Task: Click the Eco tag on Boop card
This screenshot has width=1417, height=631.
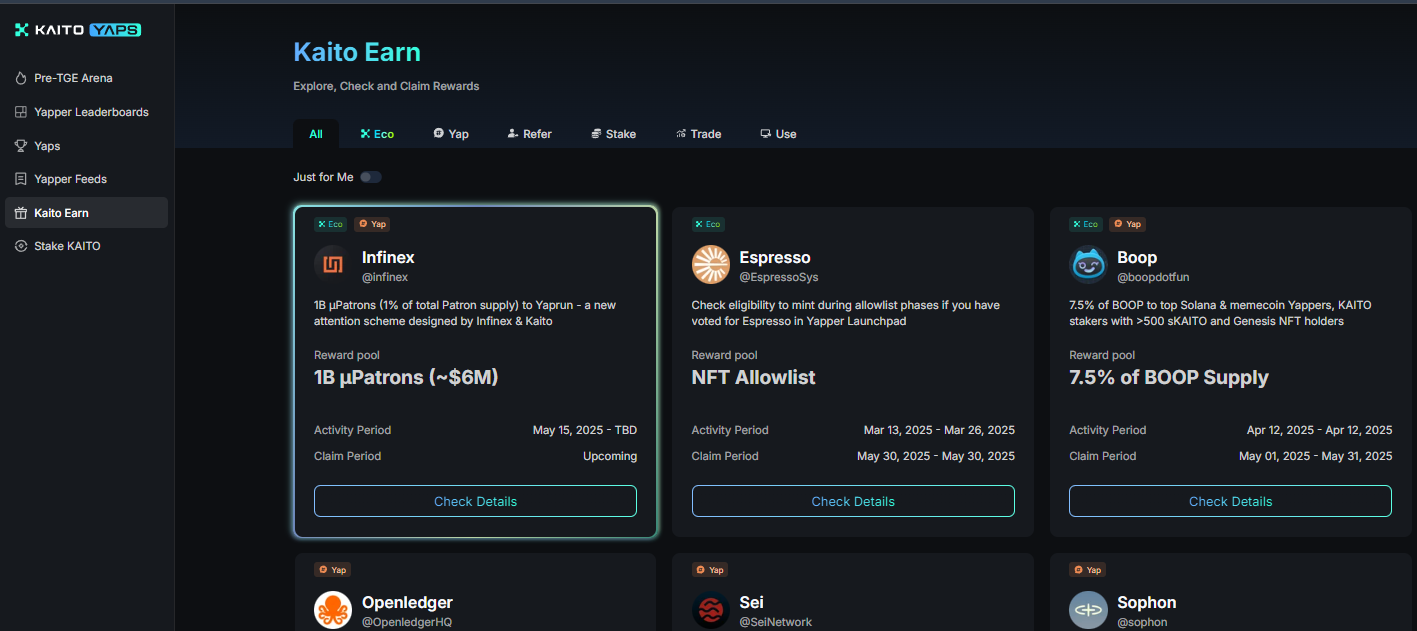Action: (1086, 224)
